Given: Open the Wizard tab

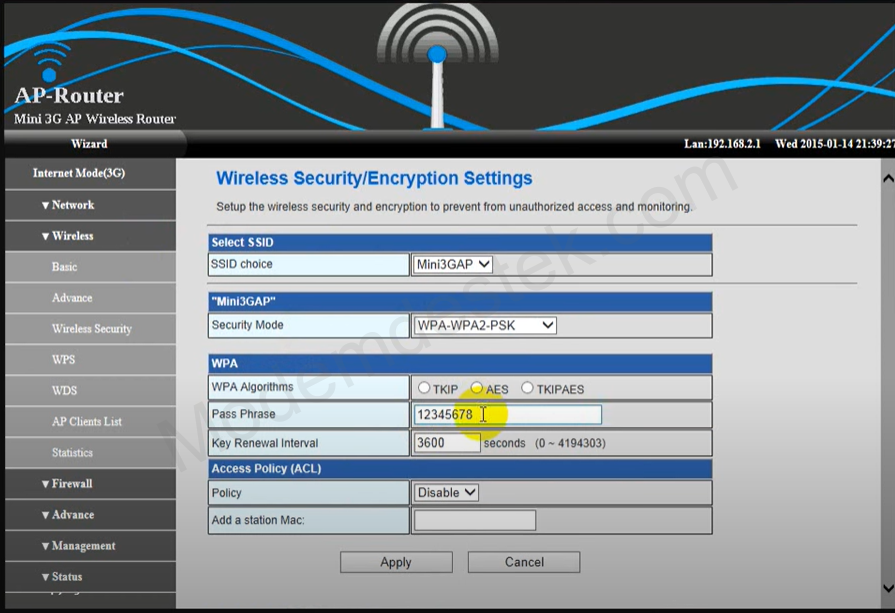Looking at the screenshot, I should pos(89,144).
